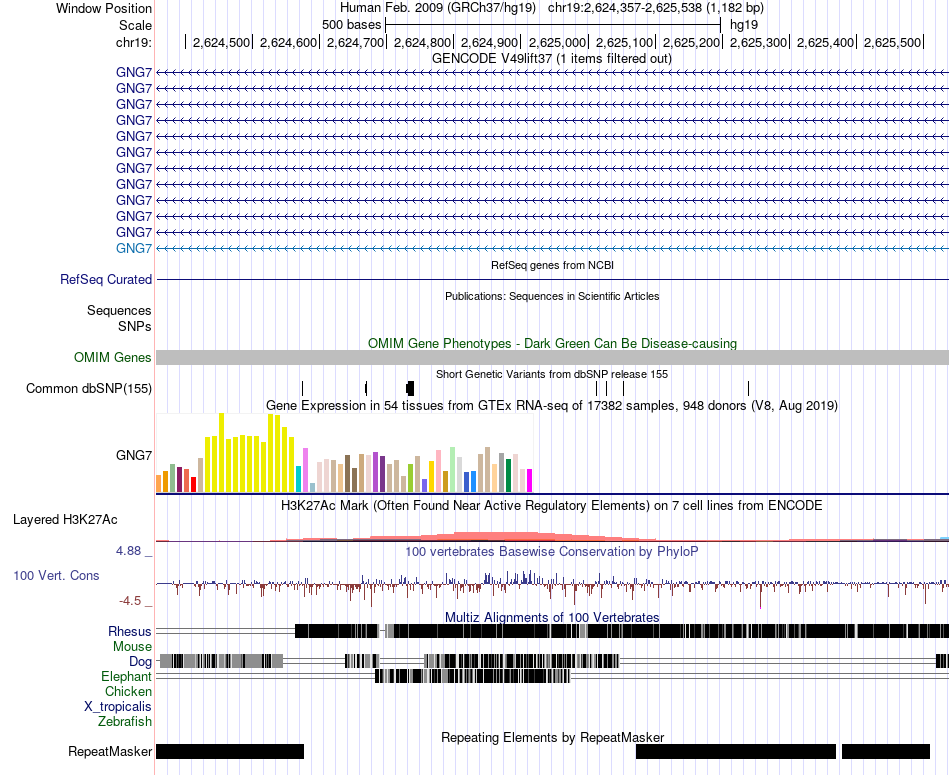Click the 'Layered H3K27Ac' label
950x775 pixels.
coord(65,519)
